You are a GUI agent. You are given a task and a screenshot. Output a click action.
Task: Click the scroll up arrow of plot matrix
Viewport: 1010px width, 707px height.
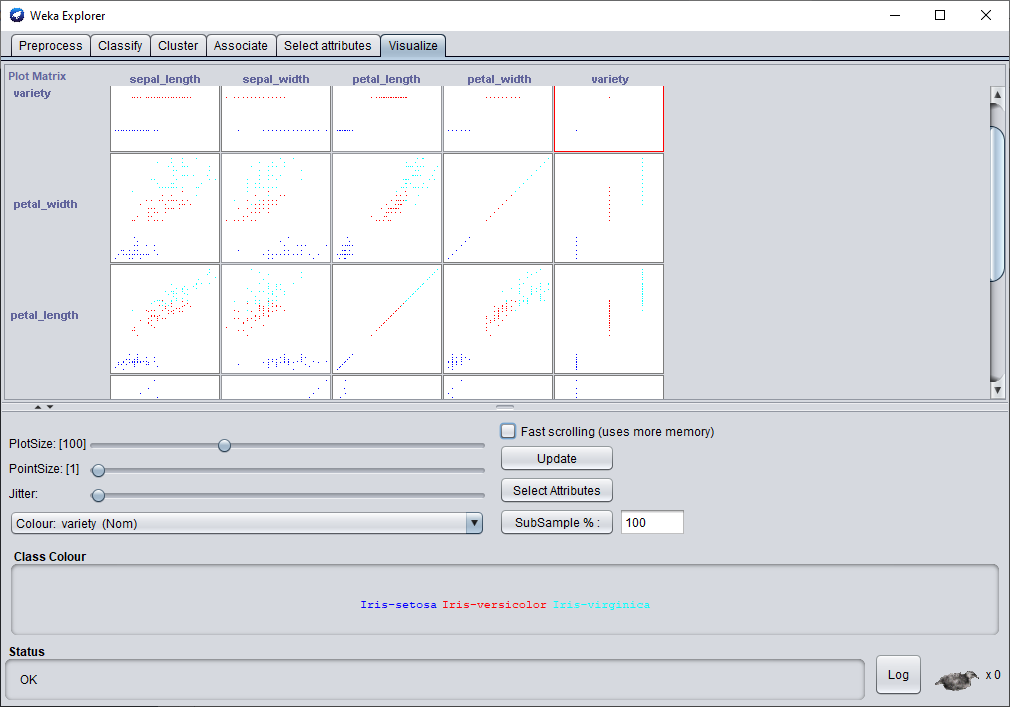point(996,95)
